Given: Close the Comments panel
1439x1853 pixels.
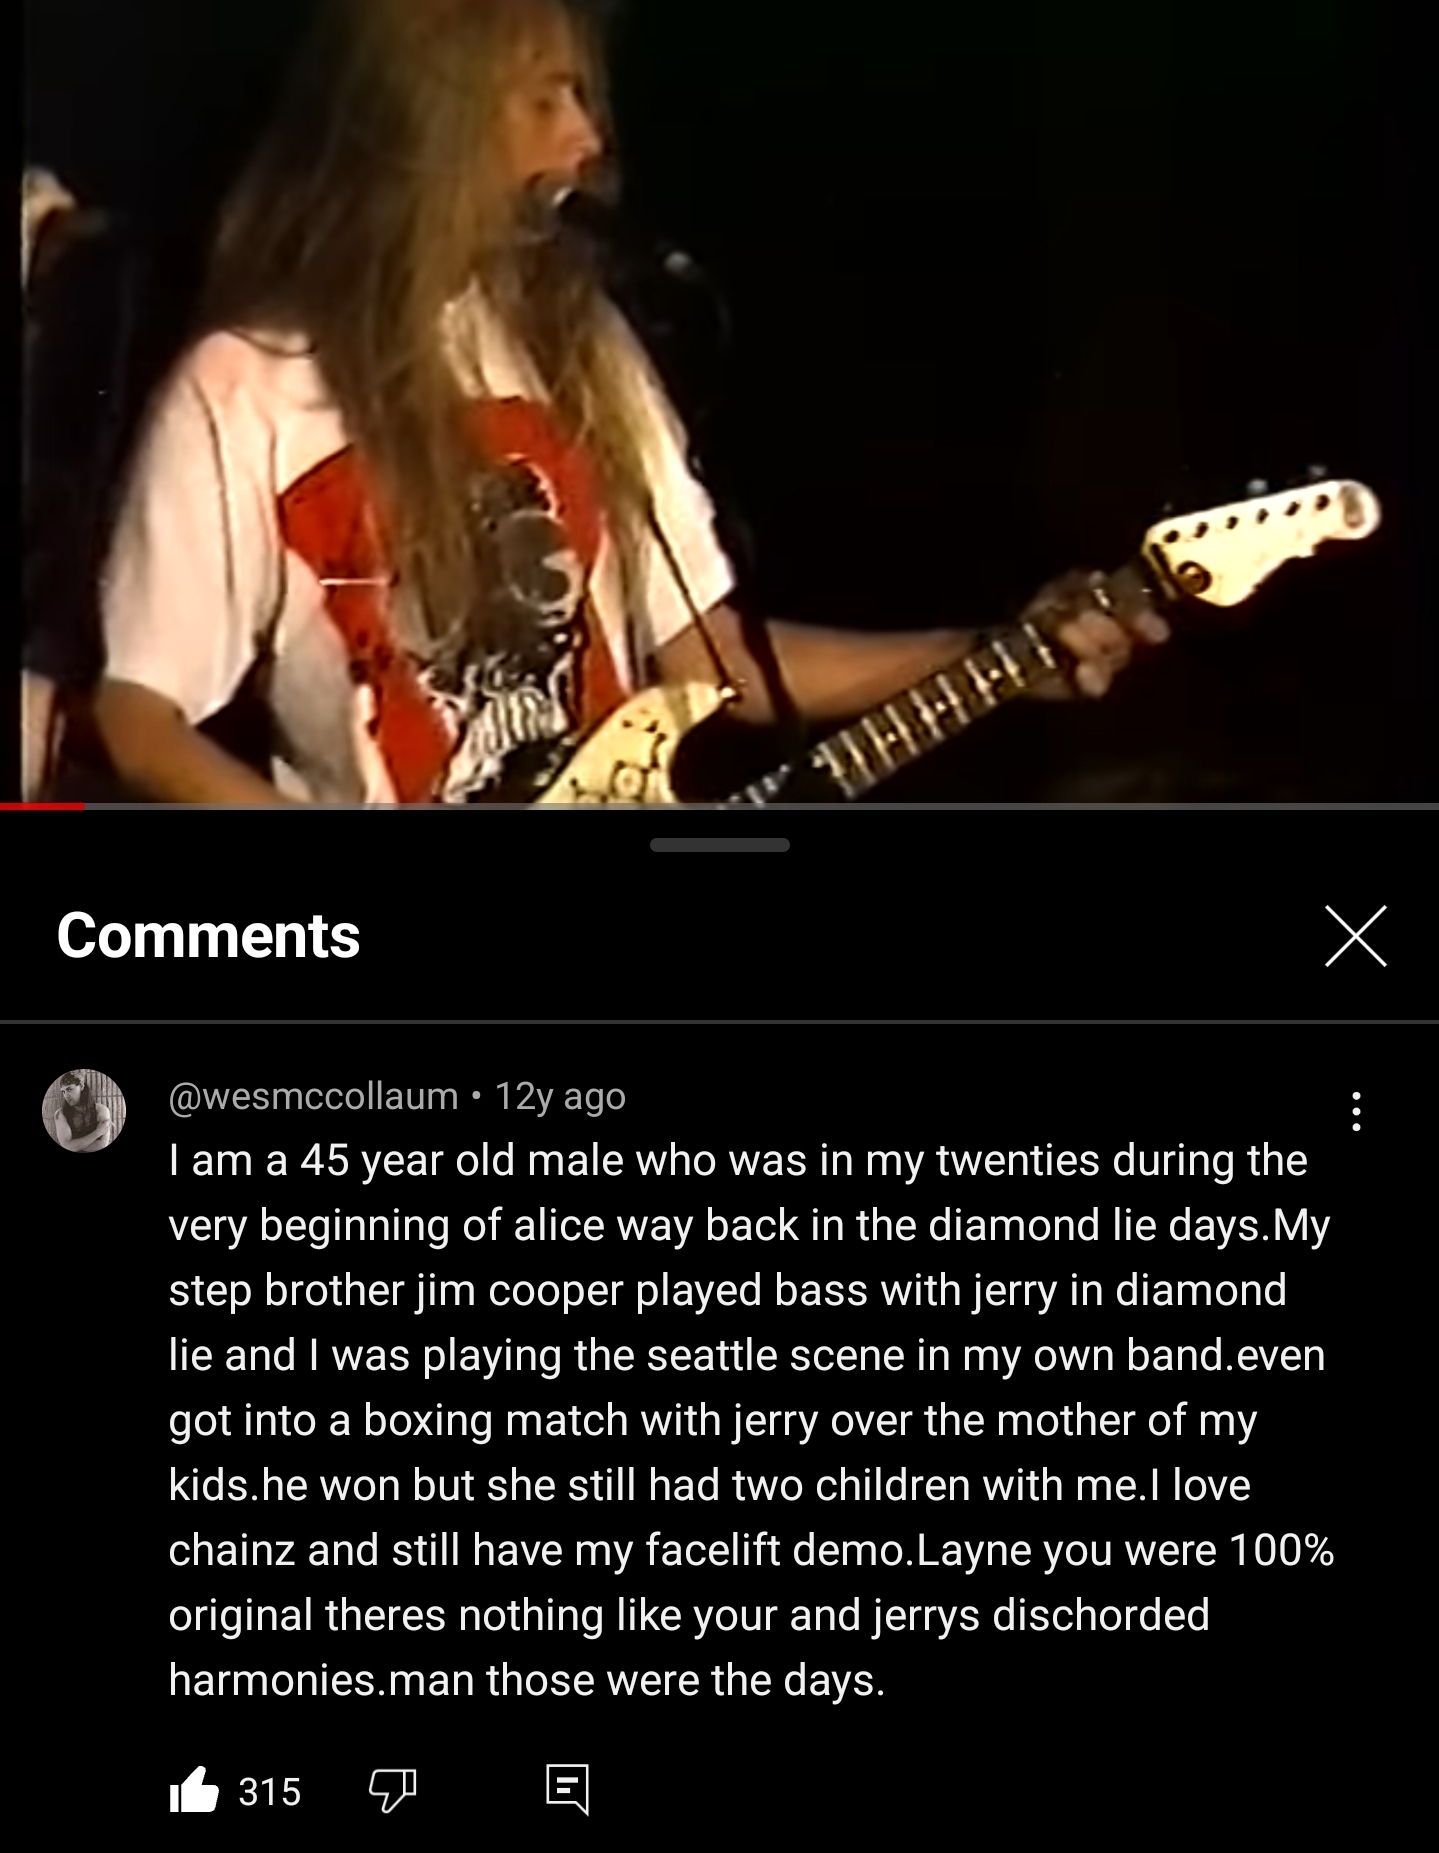Looking at the screenshot, I should tap(1356, 936).
